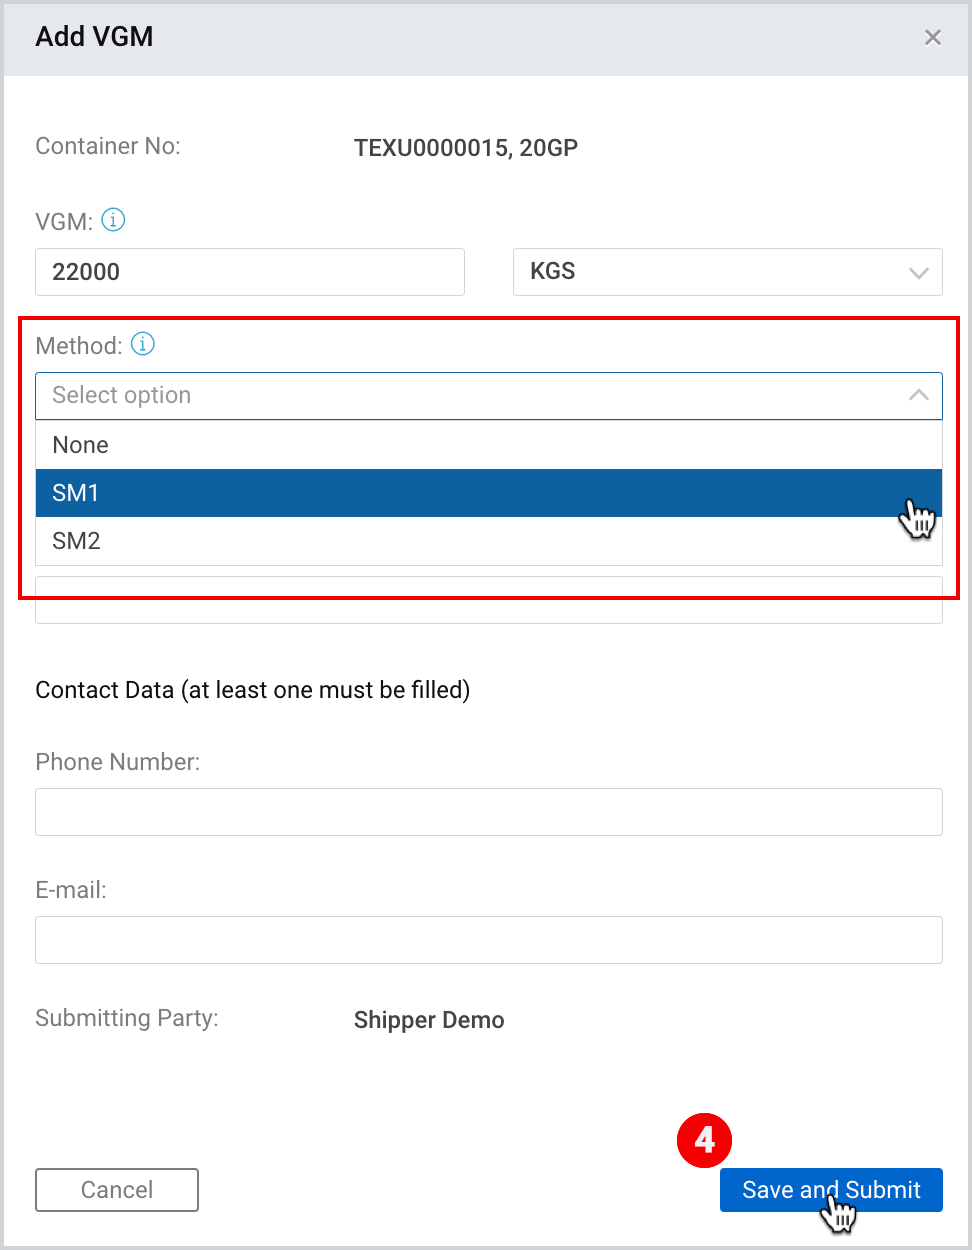Click the Shipper Demo submitting party text
Image resolution: width=972 pixels, height=1250 pixels.
coord(429,1020)
